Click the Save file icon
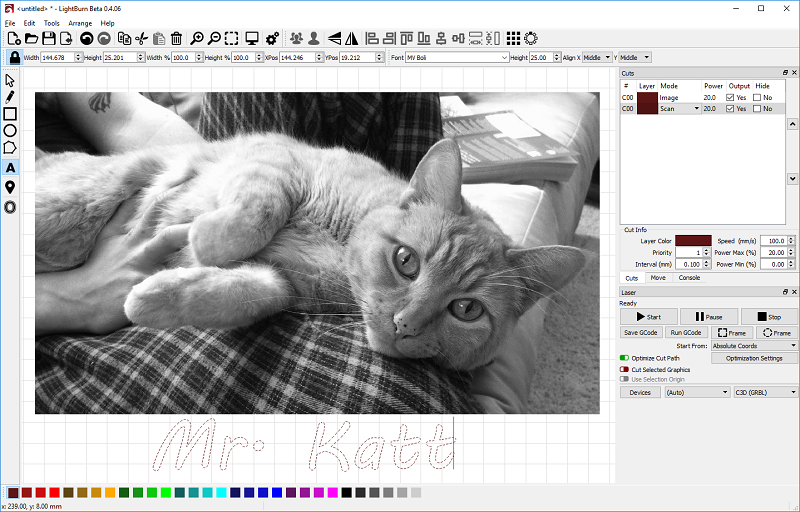 [49, 39]
